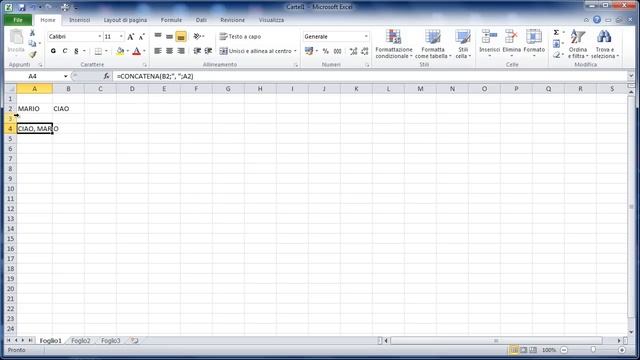Open Ordina e filtra menu
Viewport: 640px width, 360px height.
click(x=578, y=44)
